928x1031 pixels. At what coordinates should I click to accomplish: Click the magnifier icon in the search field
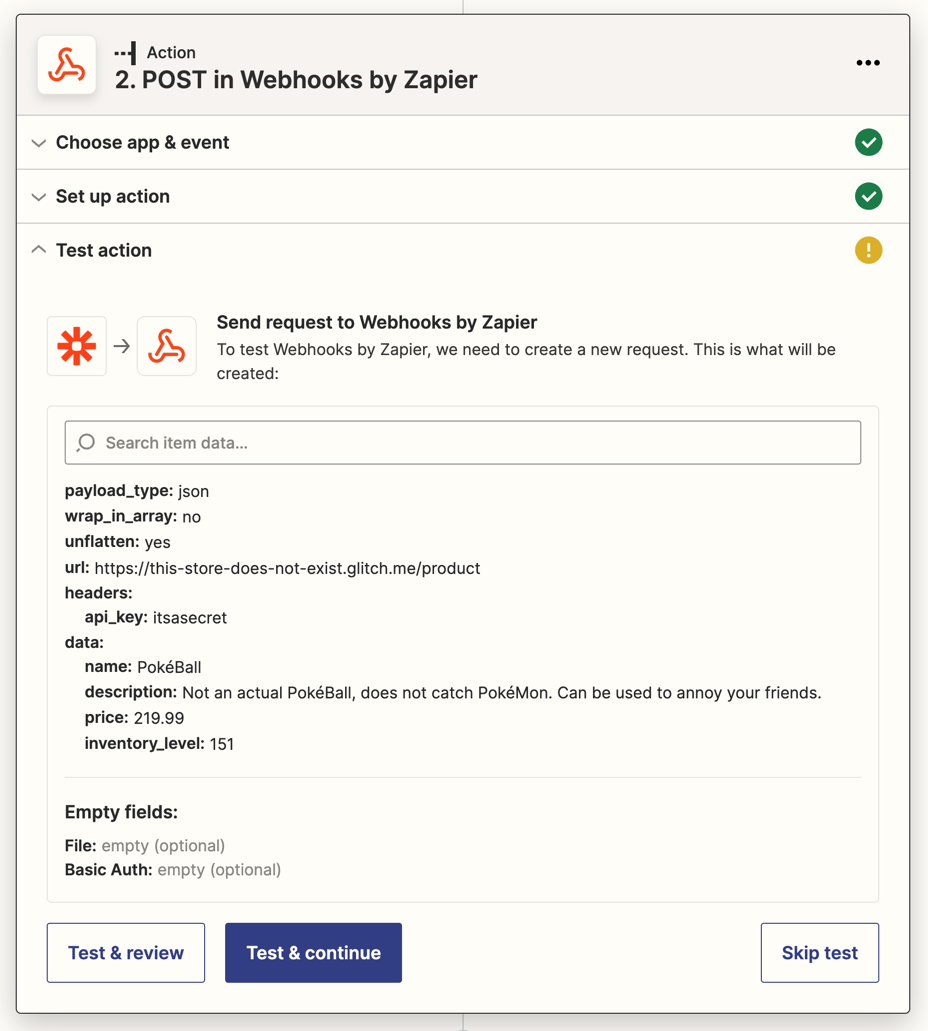[85, 443]
